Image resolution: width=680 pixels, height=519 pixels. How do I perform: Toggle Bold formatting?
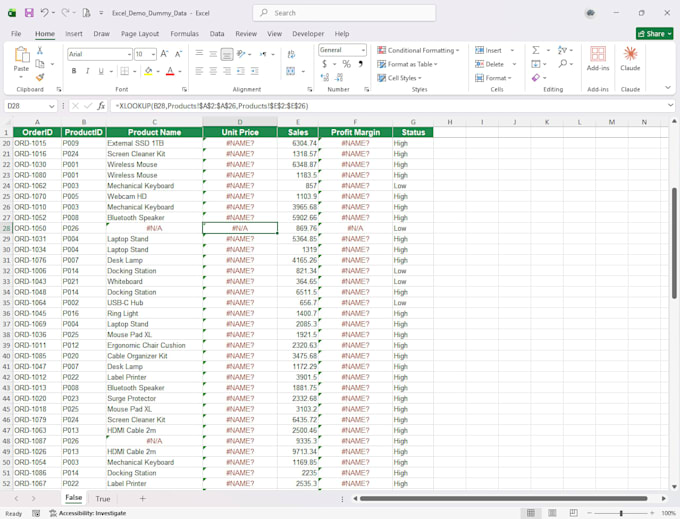[74, 71]
